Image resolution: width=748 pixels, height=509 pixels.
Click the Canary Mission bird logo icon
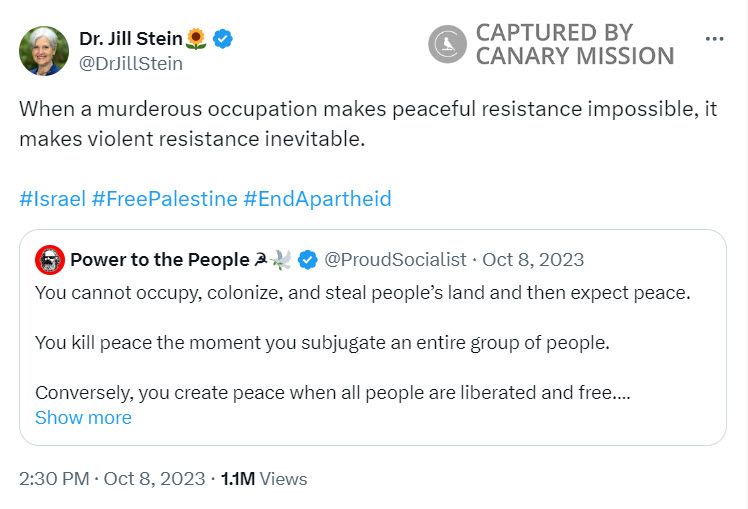point(447,44)
